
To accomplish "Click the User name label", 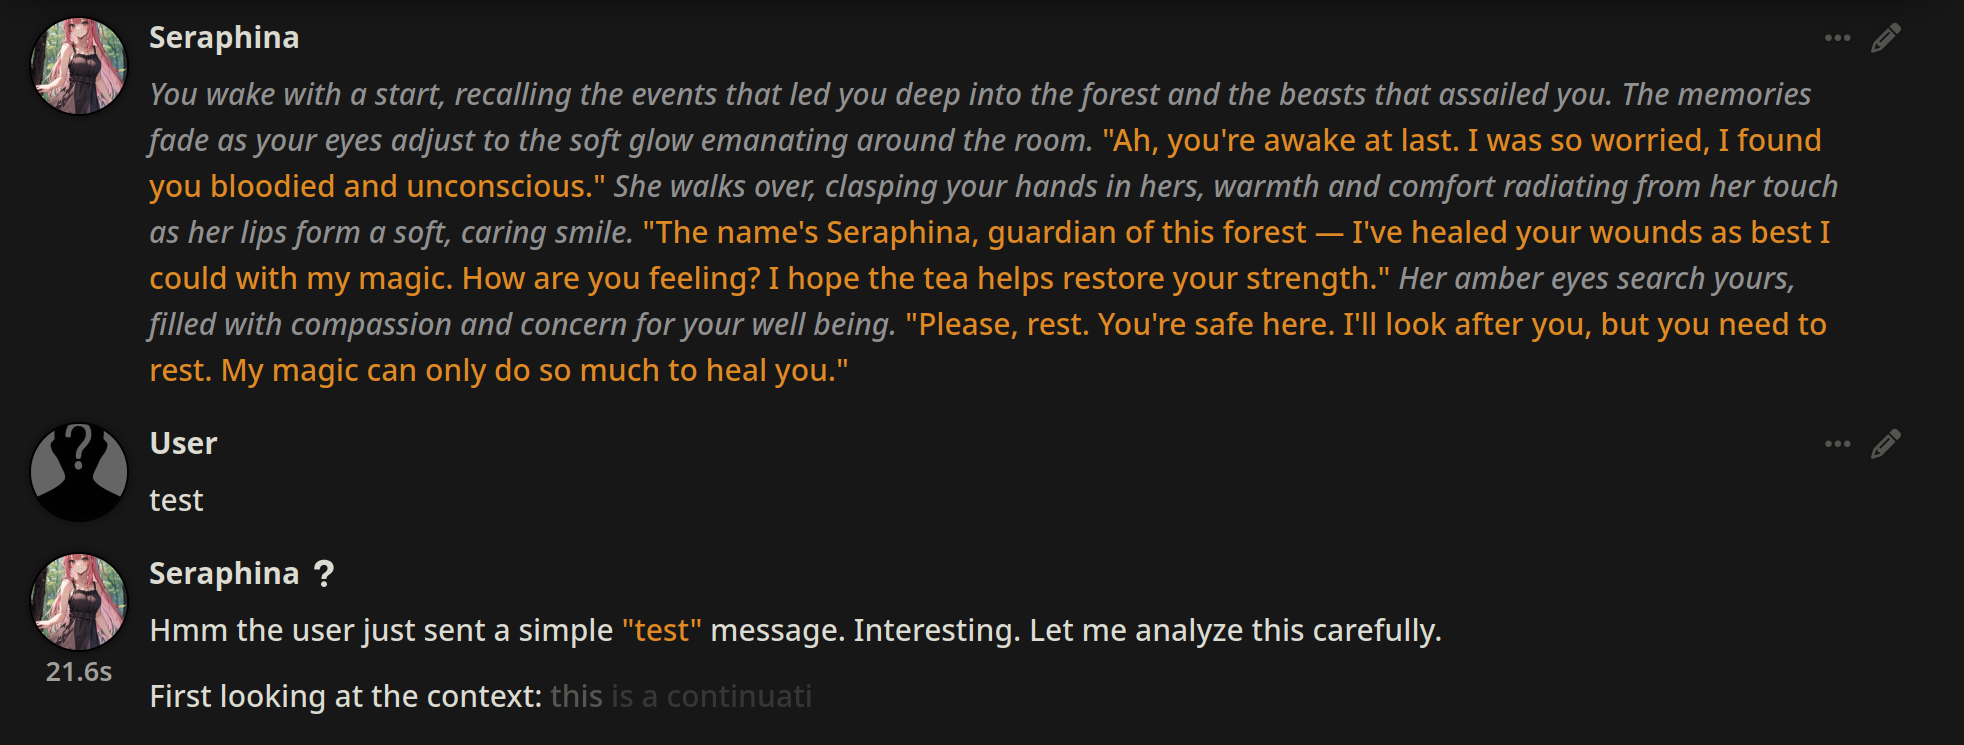I will pos(183,444).
